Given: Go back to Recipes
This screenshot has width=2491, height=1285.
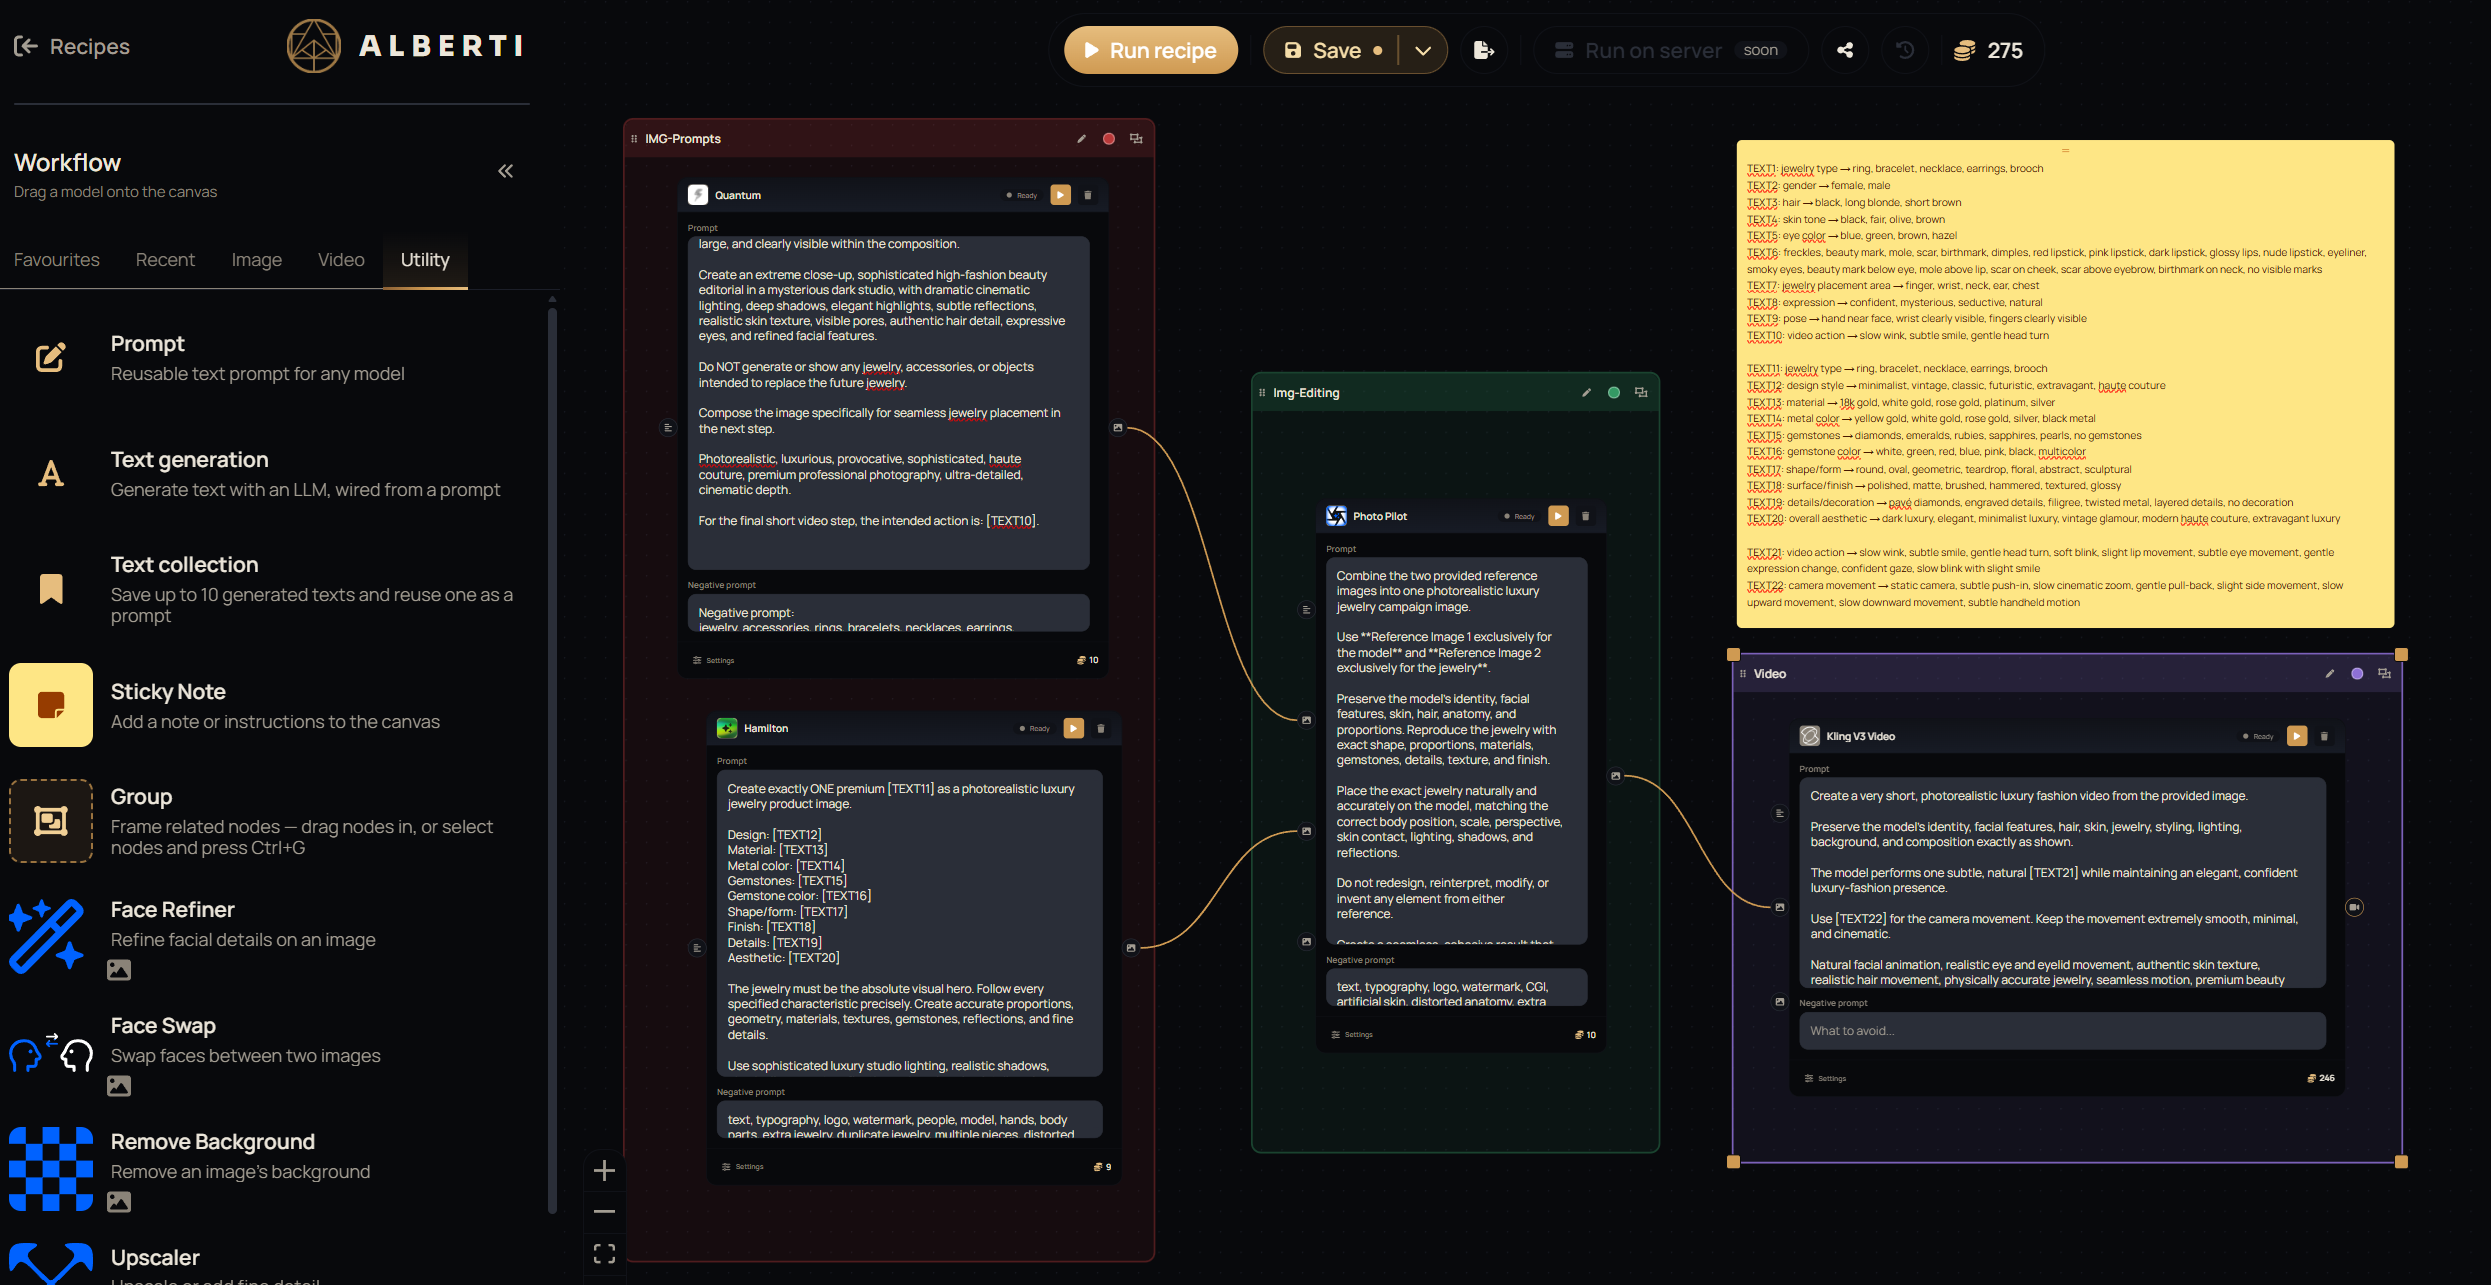Looking at the screenshot, I should click(72, 47).
